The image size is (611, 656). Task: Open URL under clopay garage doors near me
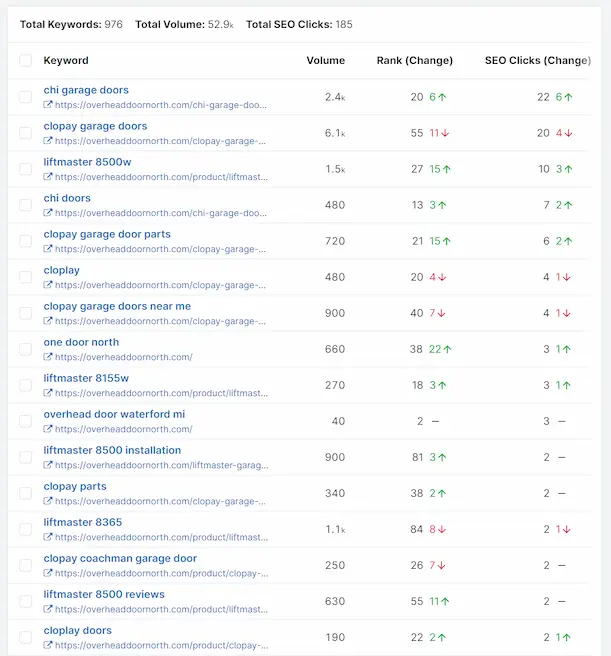(160, 321)
